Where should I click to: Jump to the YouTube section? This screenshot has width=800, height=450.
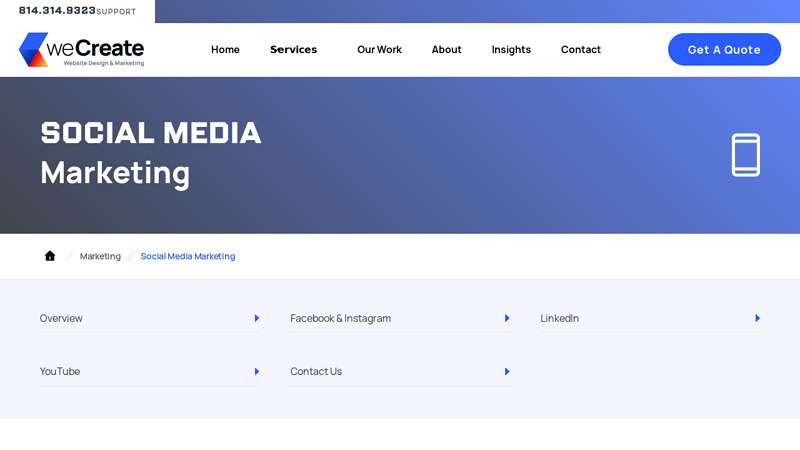point(149,371)
